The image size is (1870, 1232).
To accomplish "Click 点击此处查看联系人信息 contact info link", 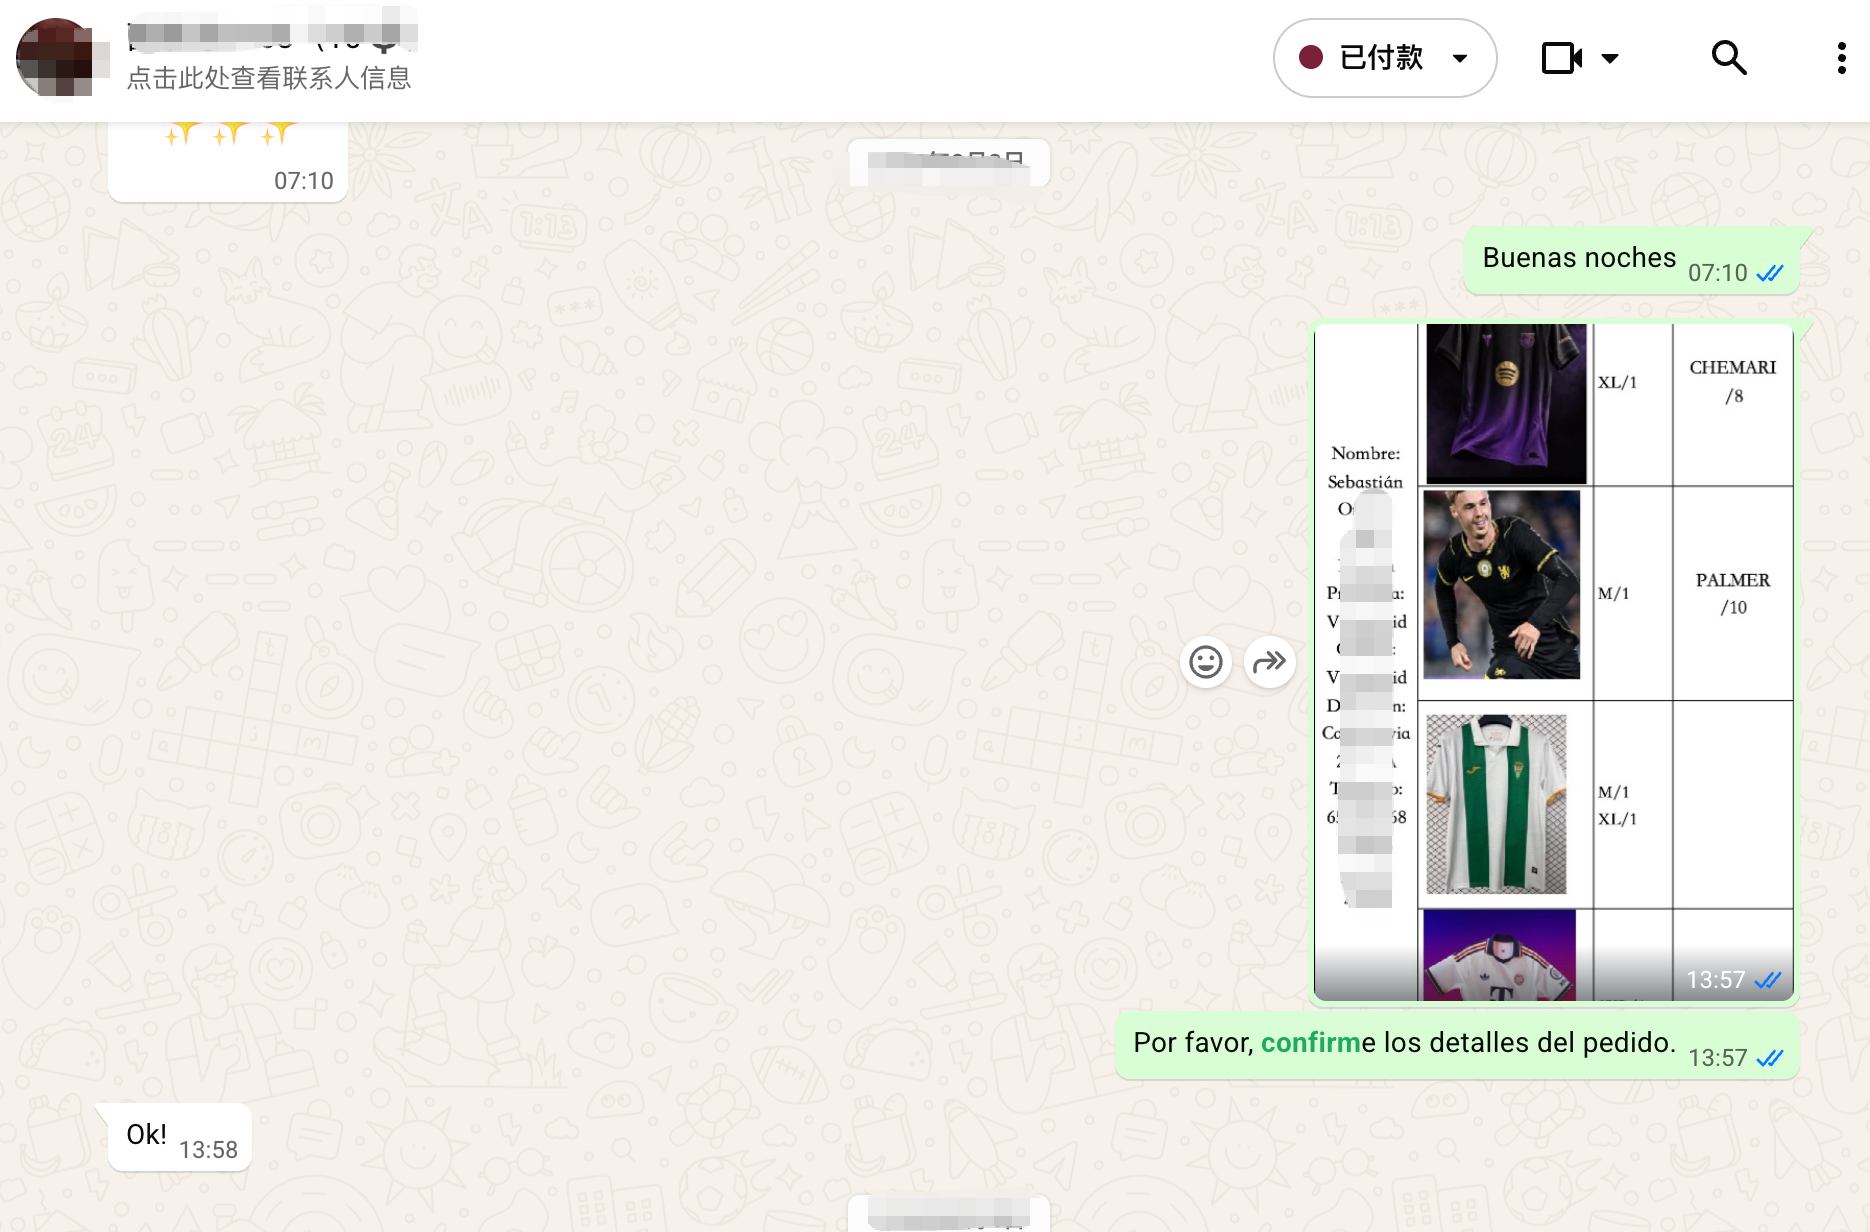I will [269, 78].
